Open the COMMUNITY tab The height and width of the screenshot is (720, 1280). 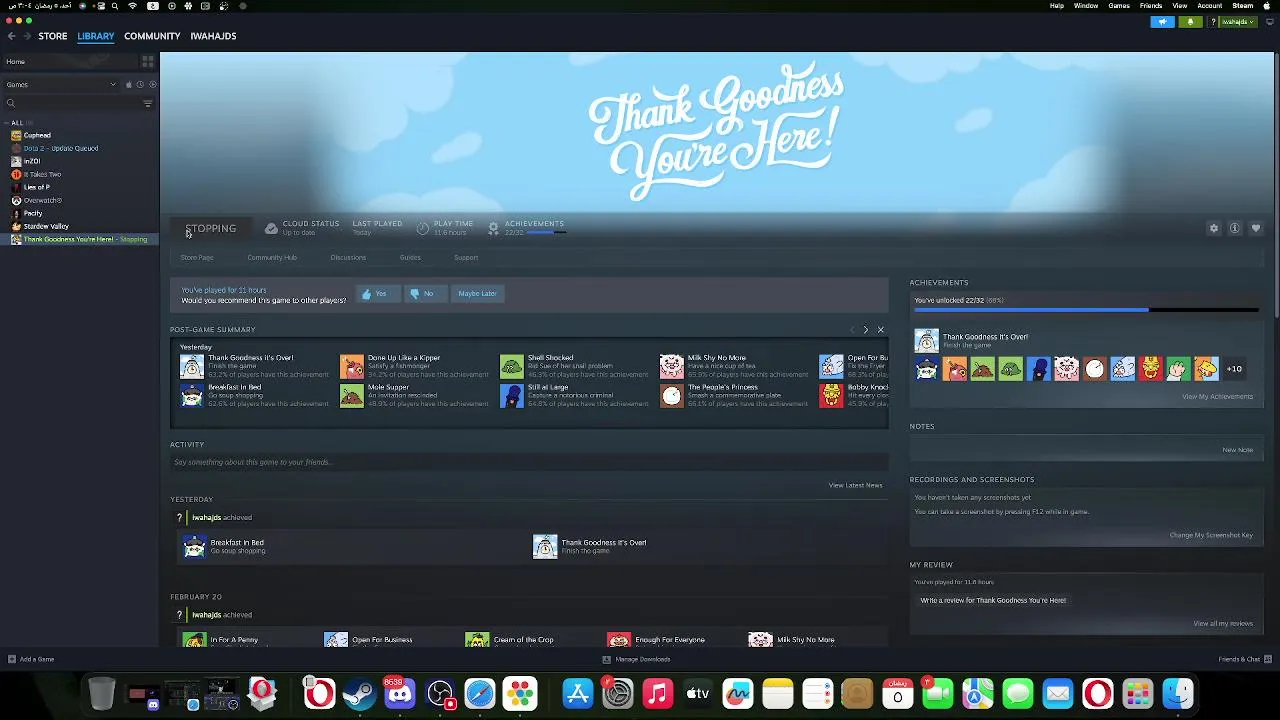tap(152, 36)
